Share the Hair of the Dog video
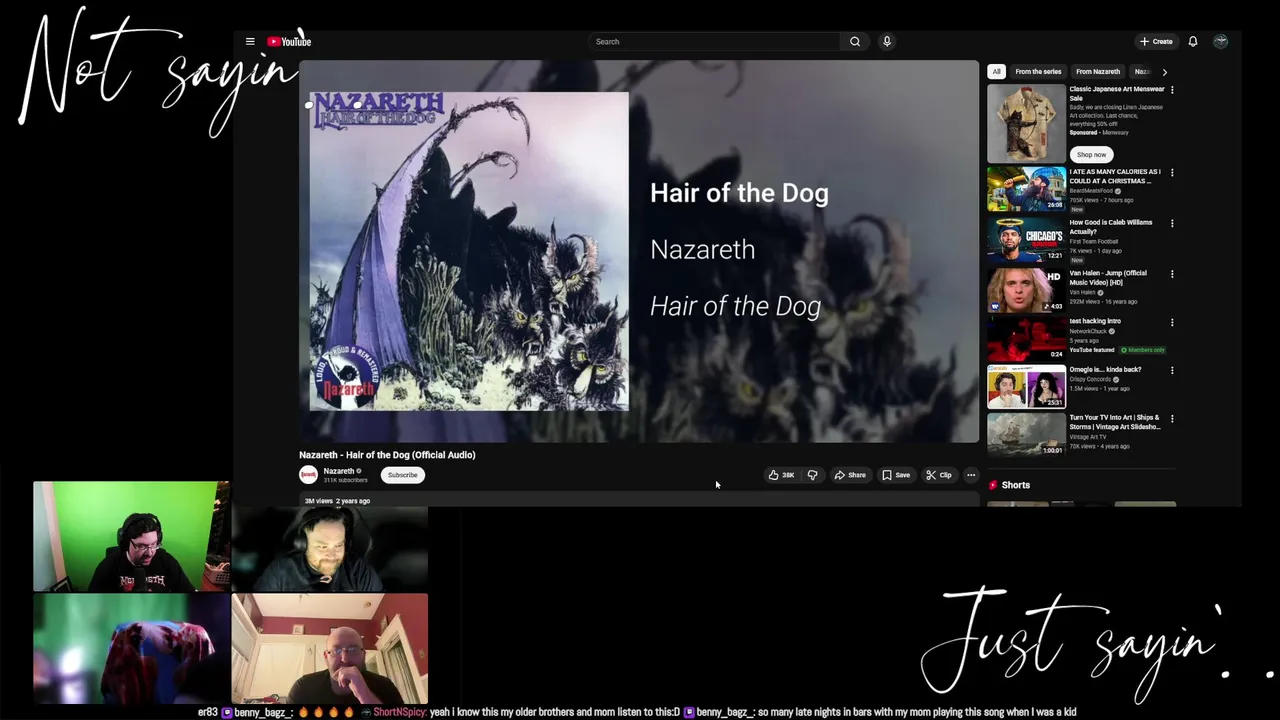Viewport: 1280px width, 720px height. tap(850, 475)
